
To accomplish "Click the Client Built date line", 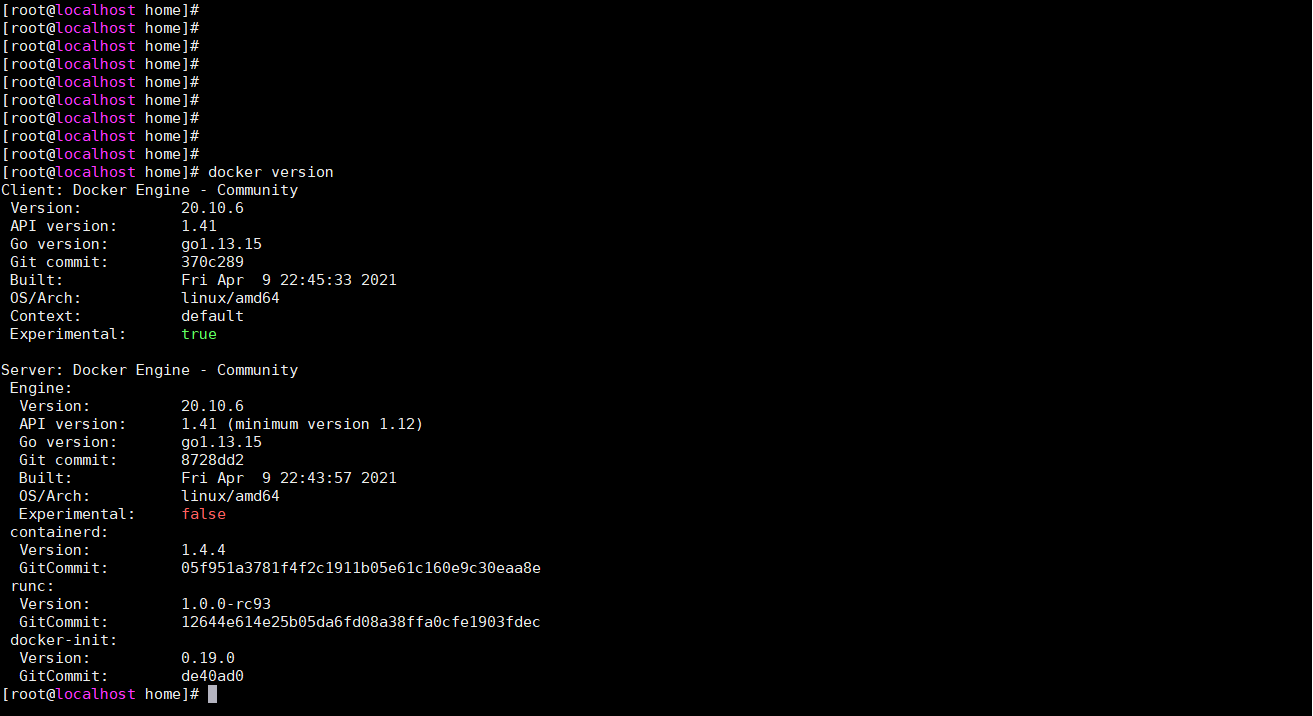I will tap(203, 280).
